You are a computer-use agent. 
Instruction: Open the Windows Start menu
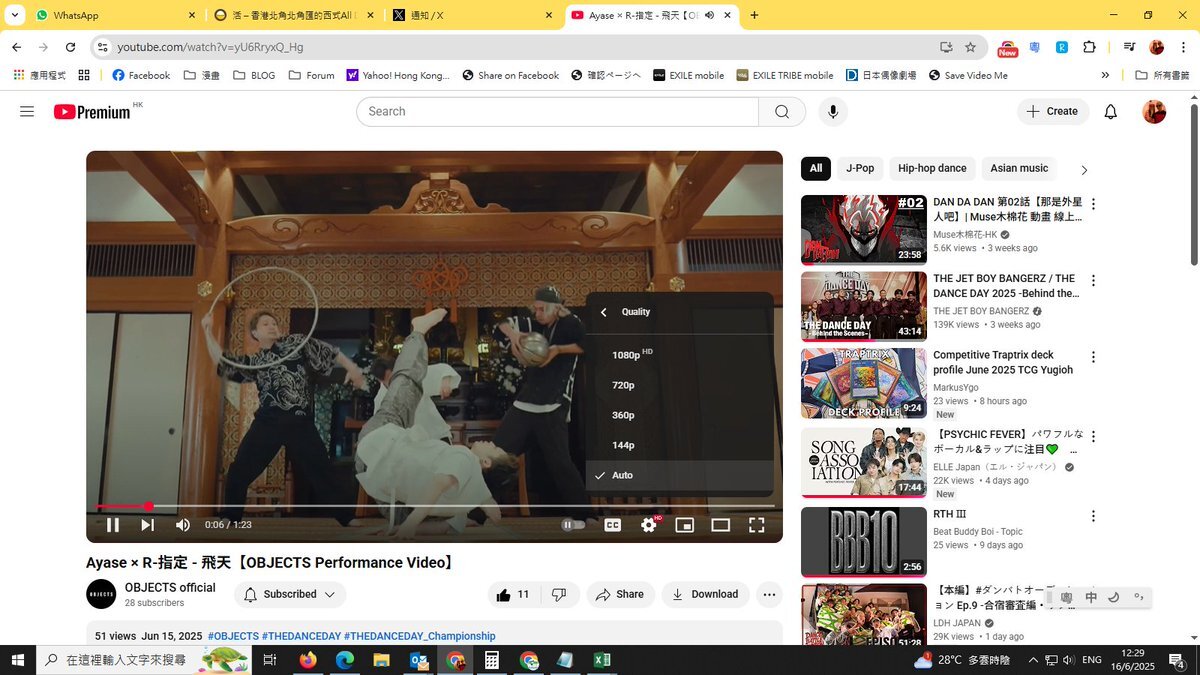18,660
